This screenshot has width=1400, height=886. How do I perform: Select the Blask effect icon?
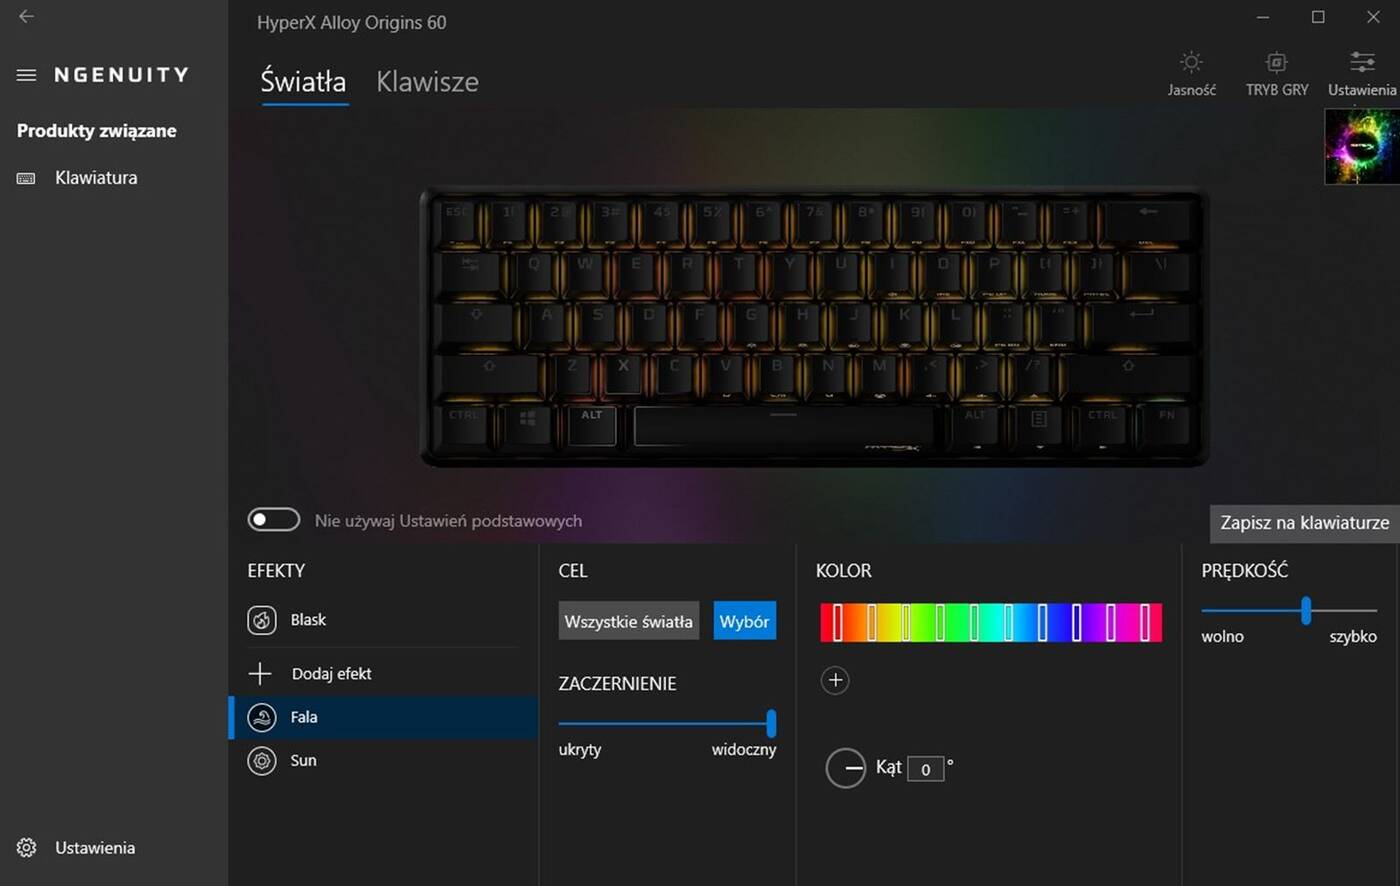(x=262, y=620)
